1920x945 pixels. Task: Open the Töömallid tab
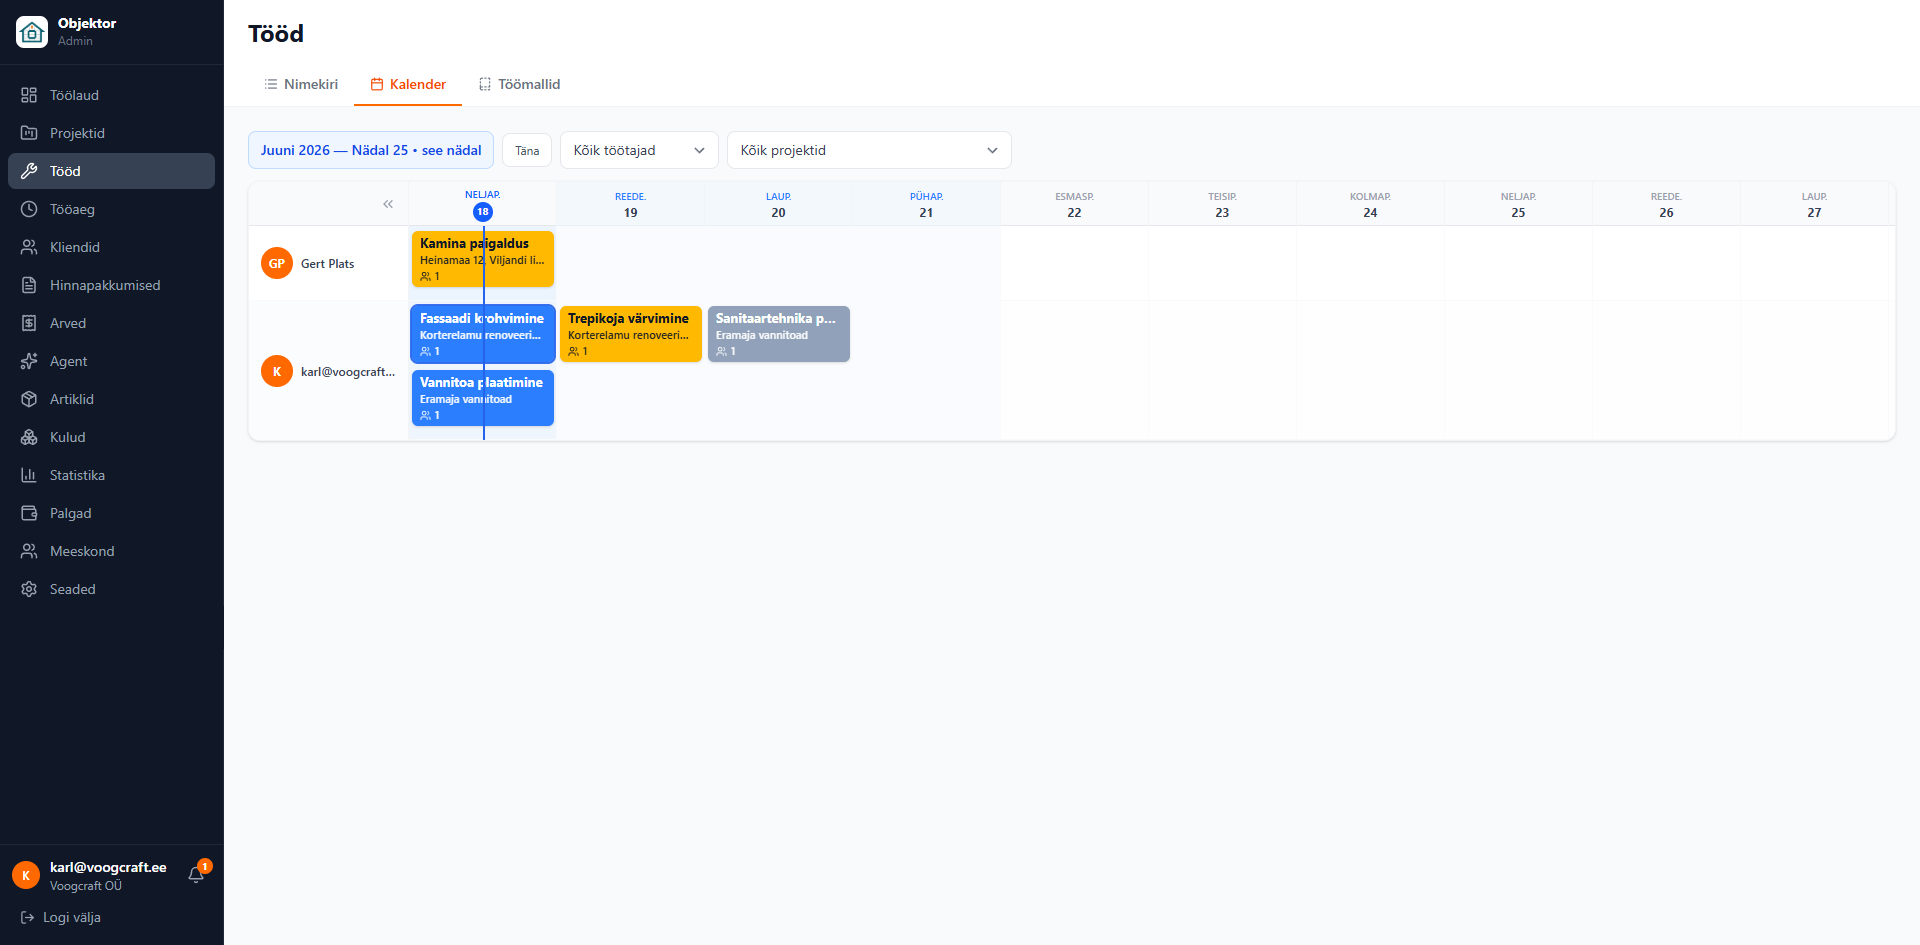click(x=519, y=84)
